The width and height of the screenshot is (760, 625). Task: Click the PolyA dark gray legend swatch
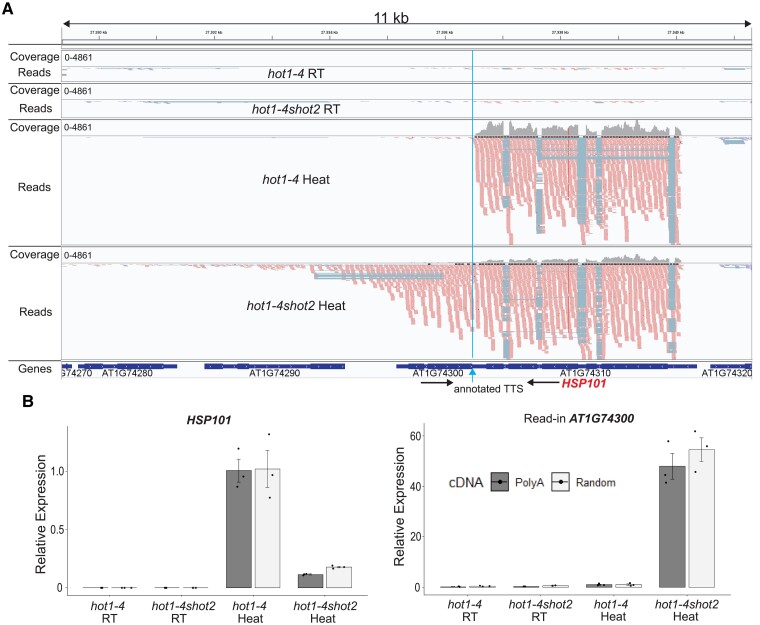click(x=500, y=482)
